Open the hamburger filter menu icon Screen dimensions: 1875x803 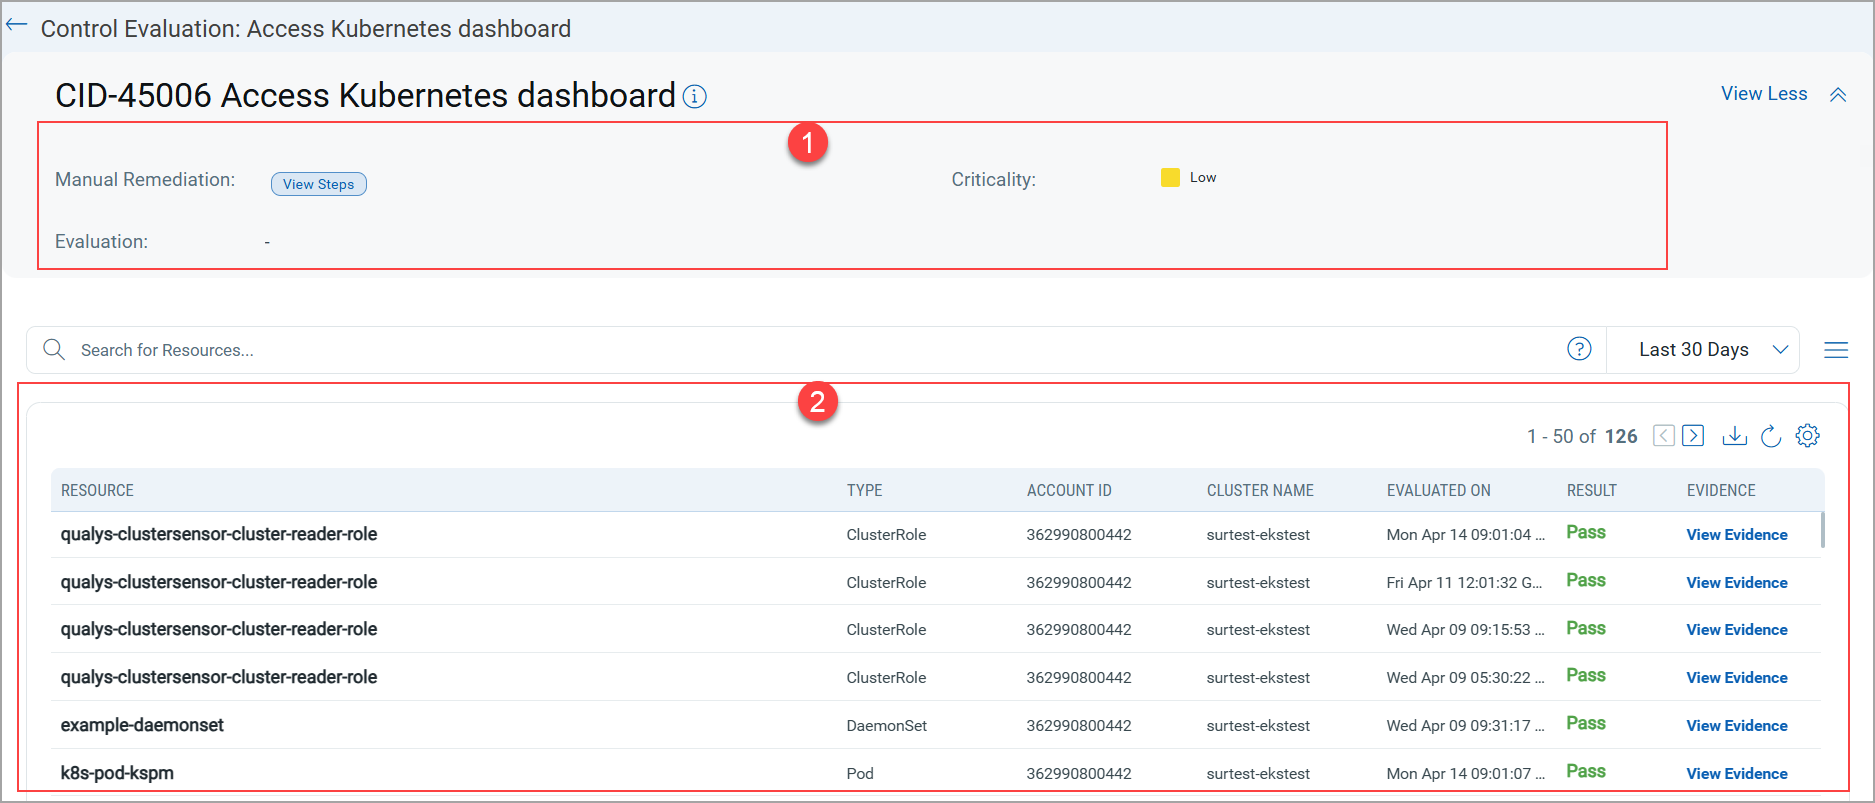pos(1836,350)
